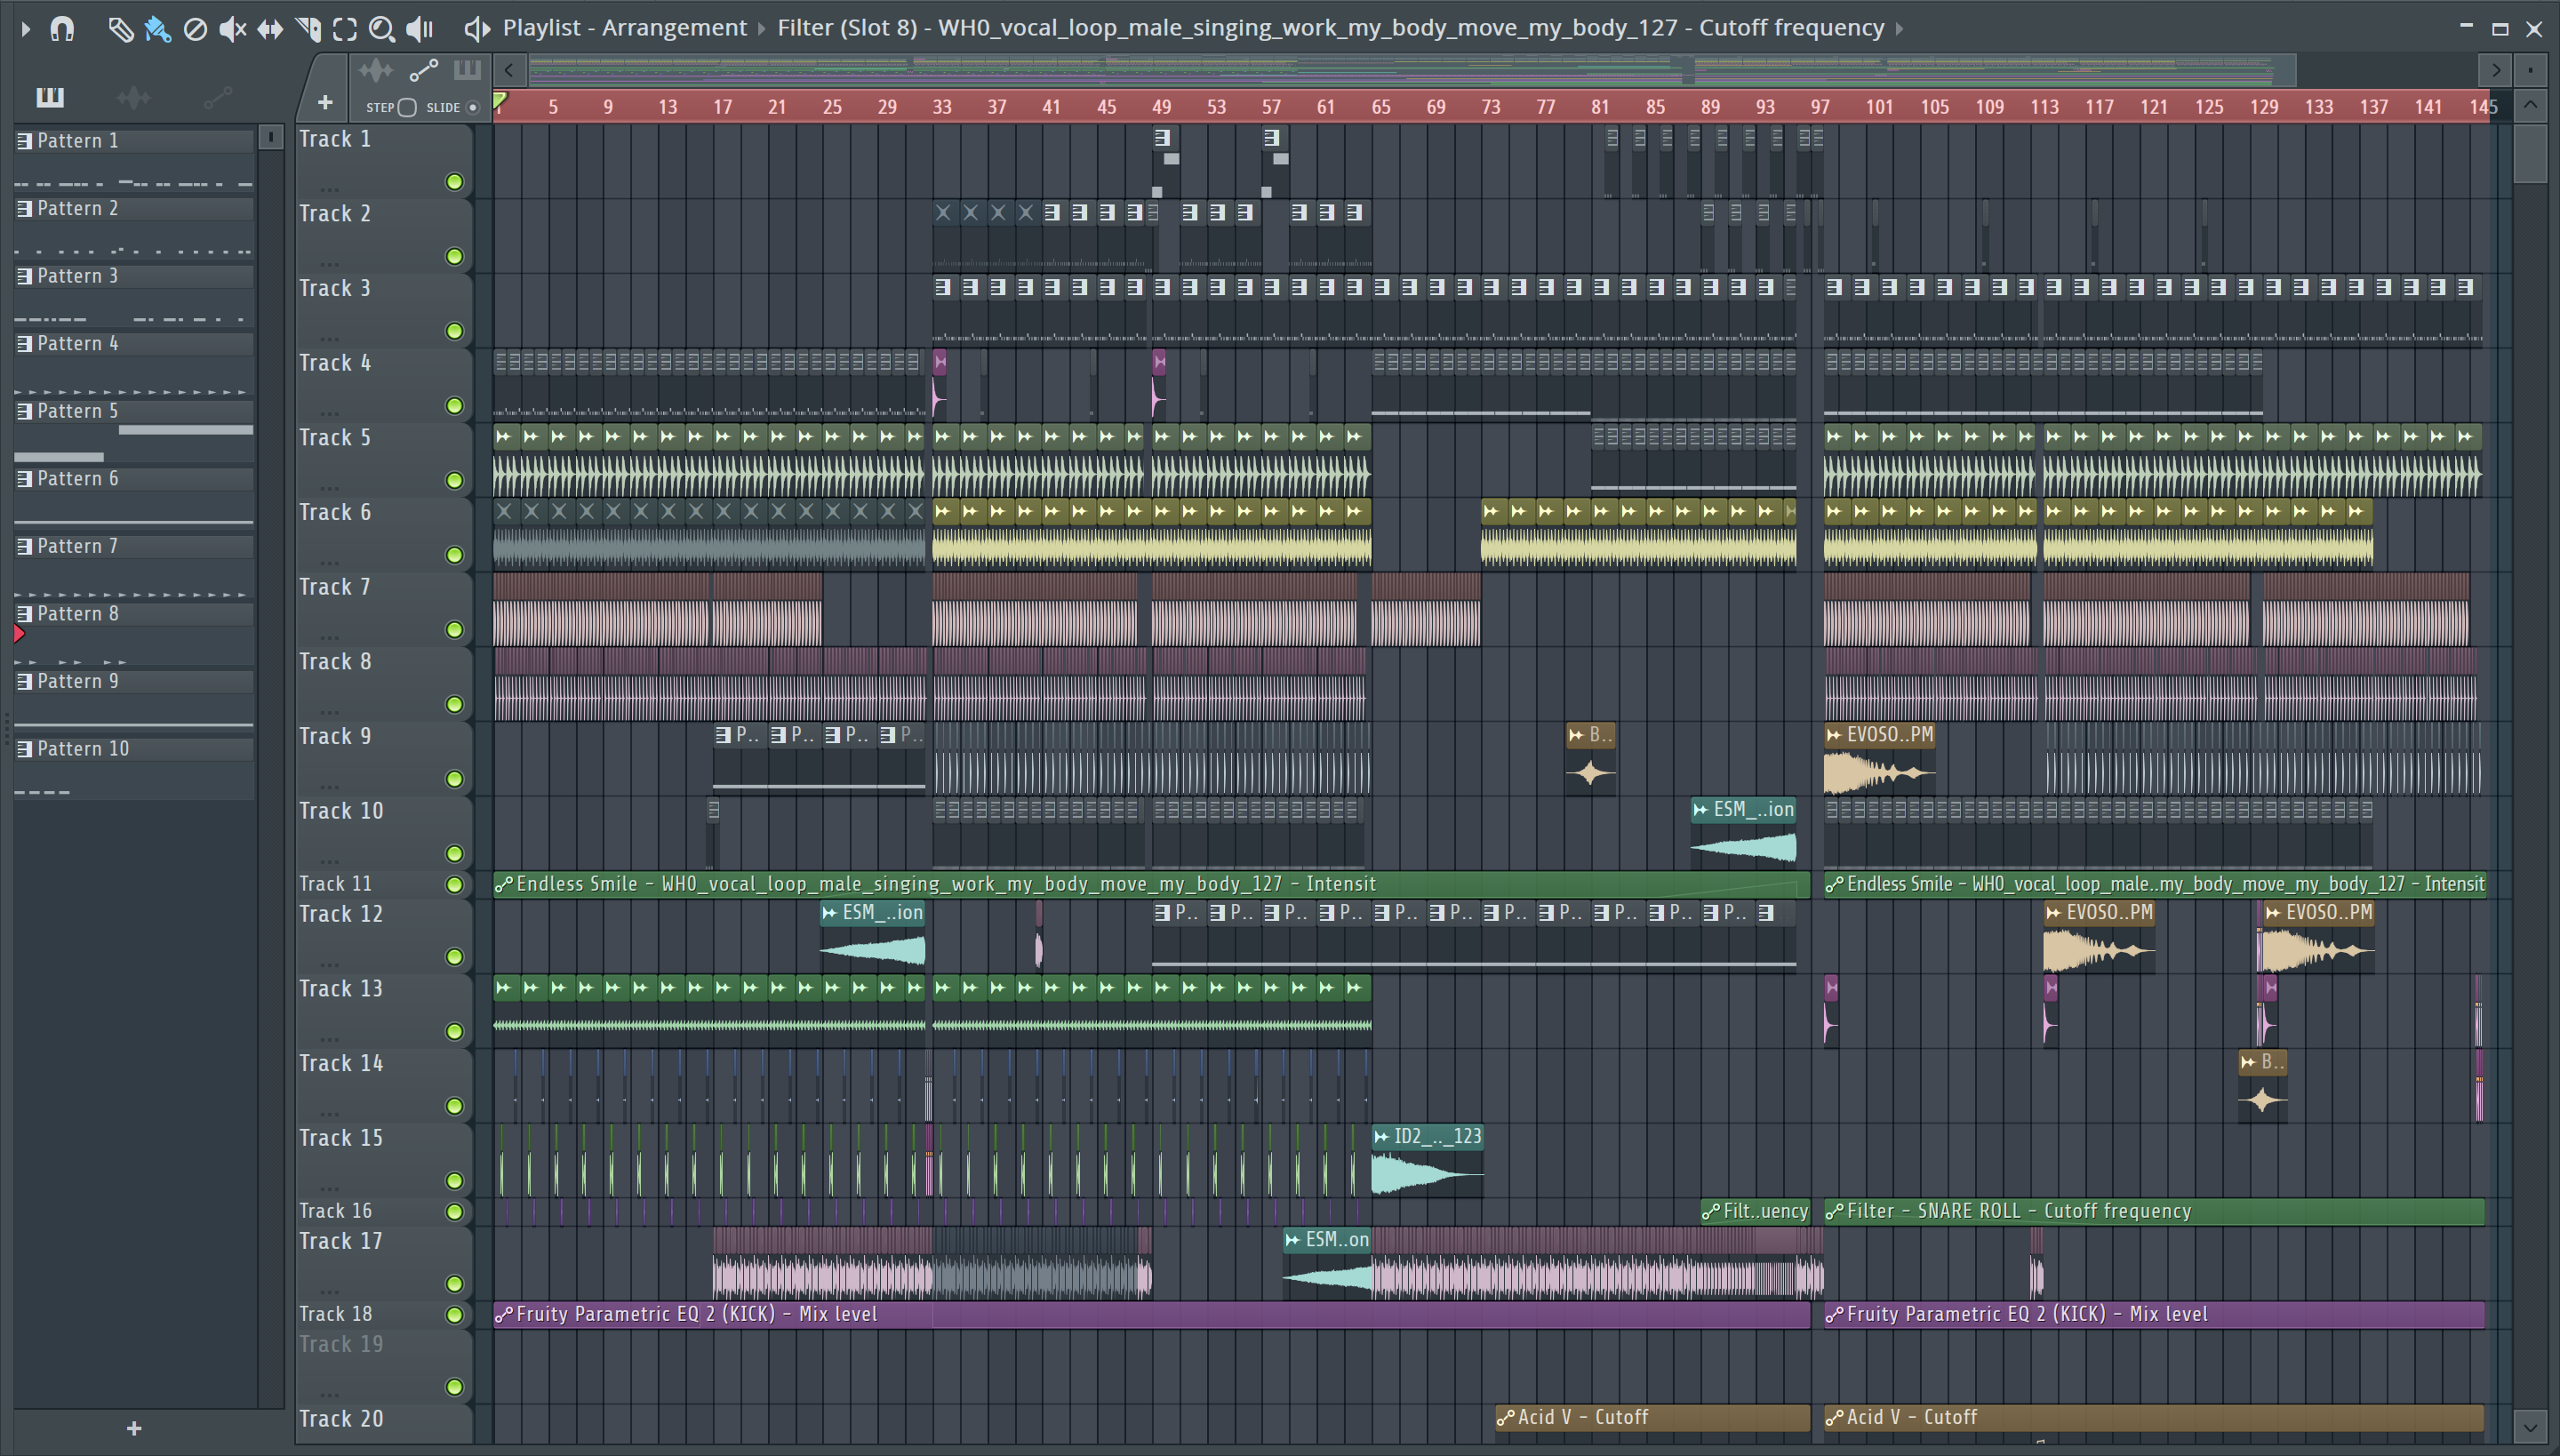The height and width of the screenshot is (1456, 2560).
Task: Mute Track 6 via green light
Action: pyautogui.click(x=454, y=555)
